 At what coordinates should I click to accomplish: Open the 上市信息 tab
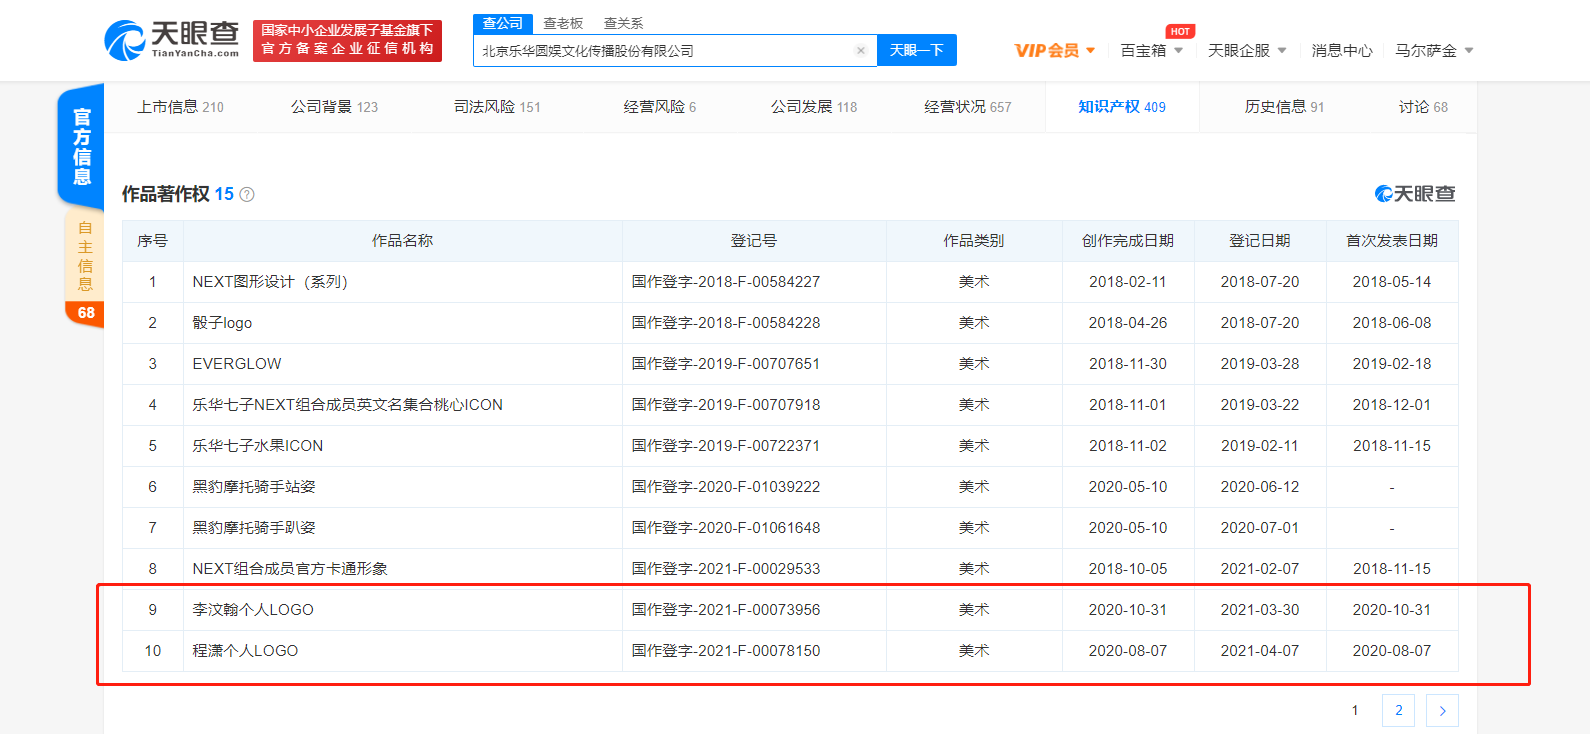coord(181,107)
